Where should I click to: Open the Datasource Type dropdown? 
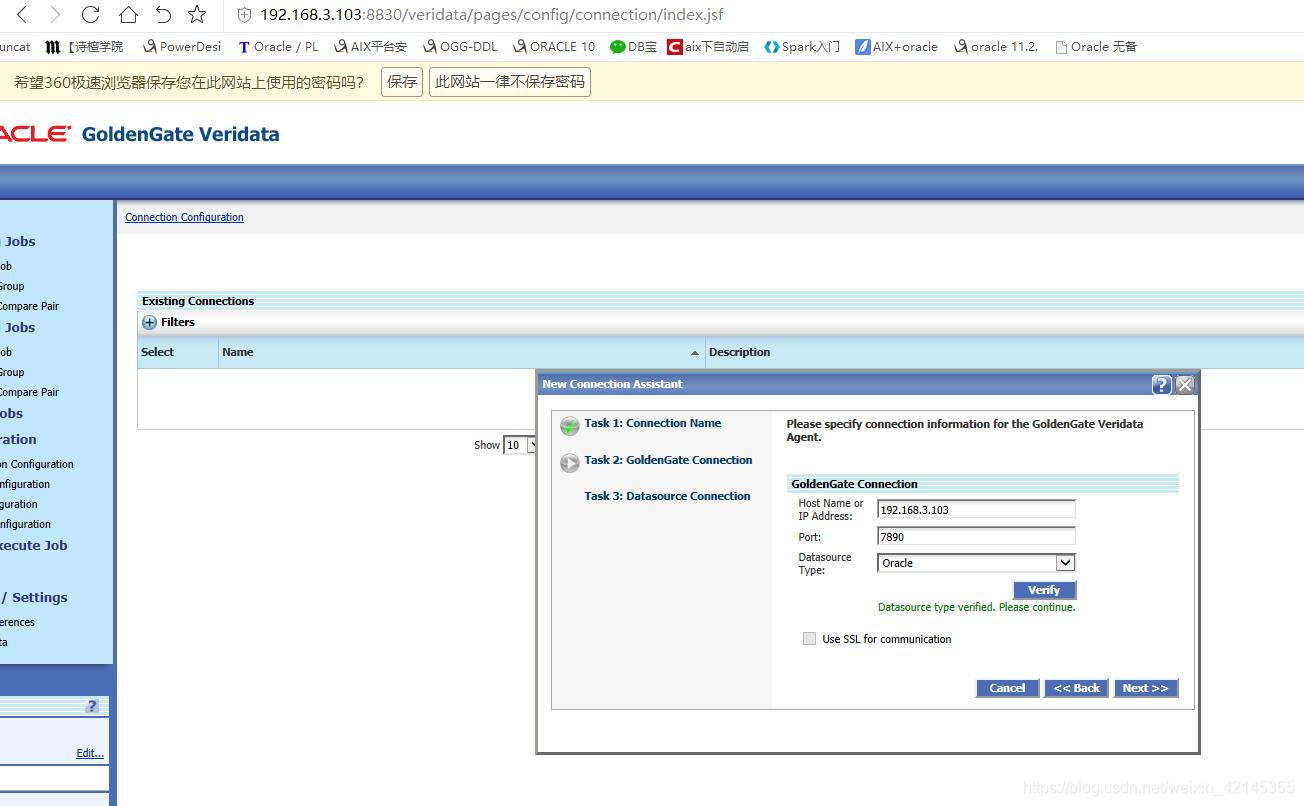(976, 563)
